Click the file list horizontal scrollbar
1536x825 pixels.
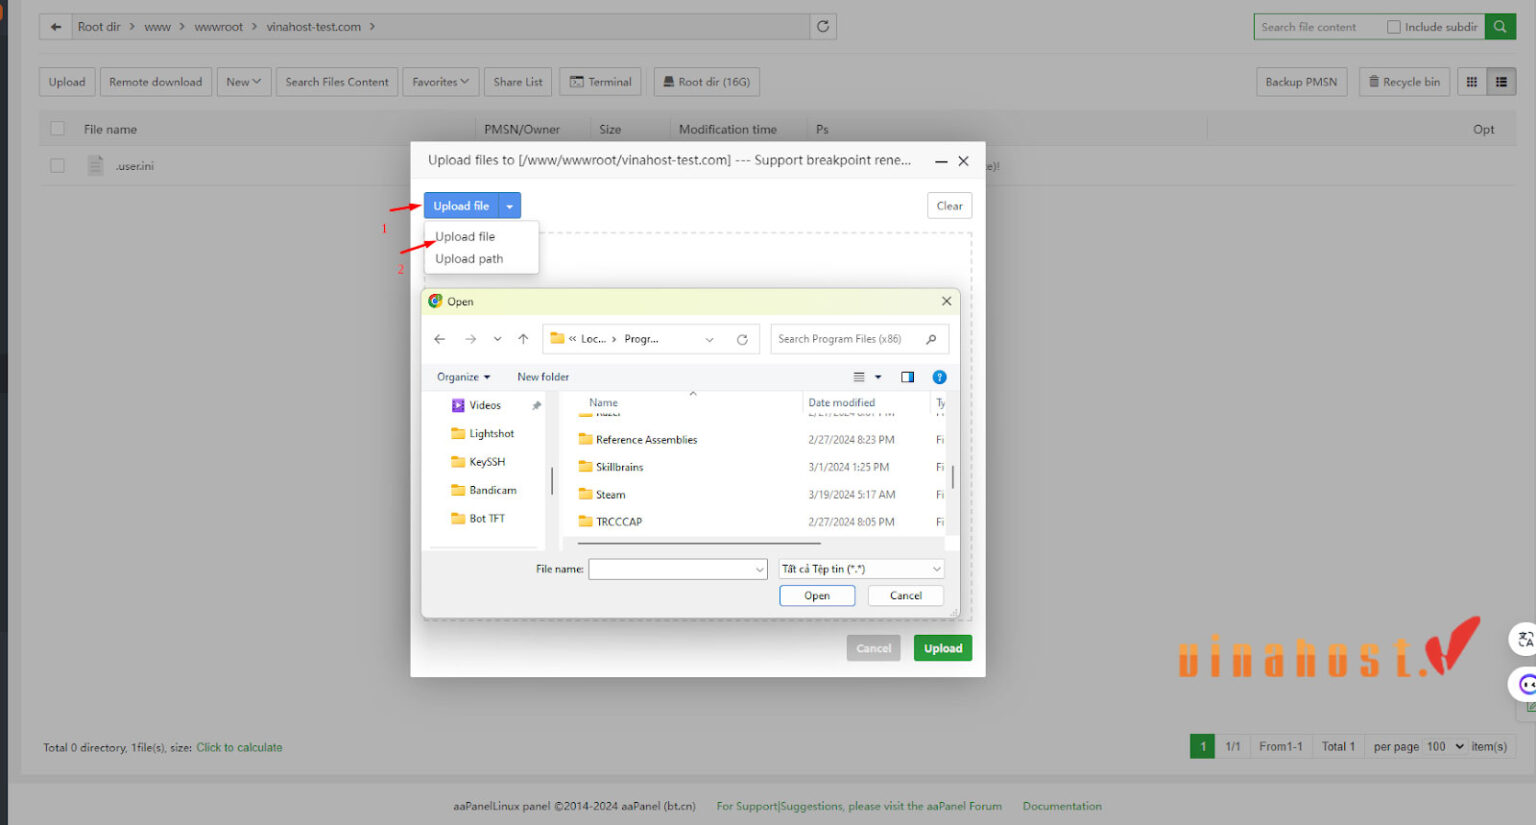tap(698, 543)
